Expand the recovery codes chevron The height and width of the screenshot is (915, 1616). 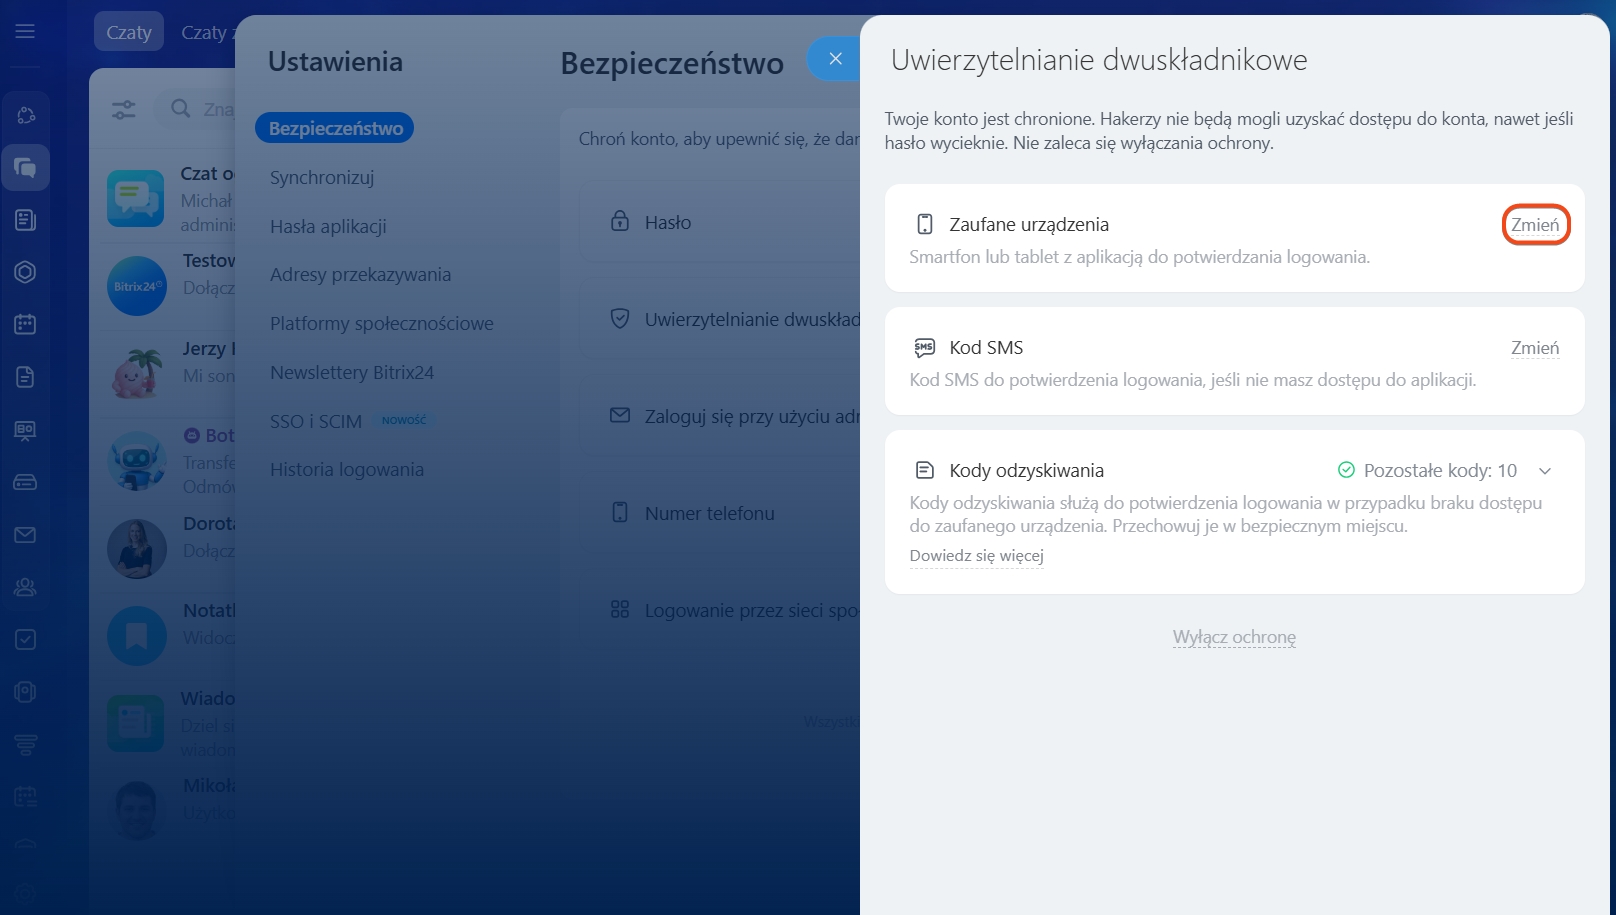point(1545,471)
